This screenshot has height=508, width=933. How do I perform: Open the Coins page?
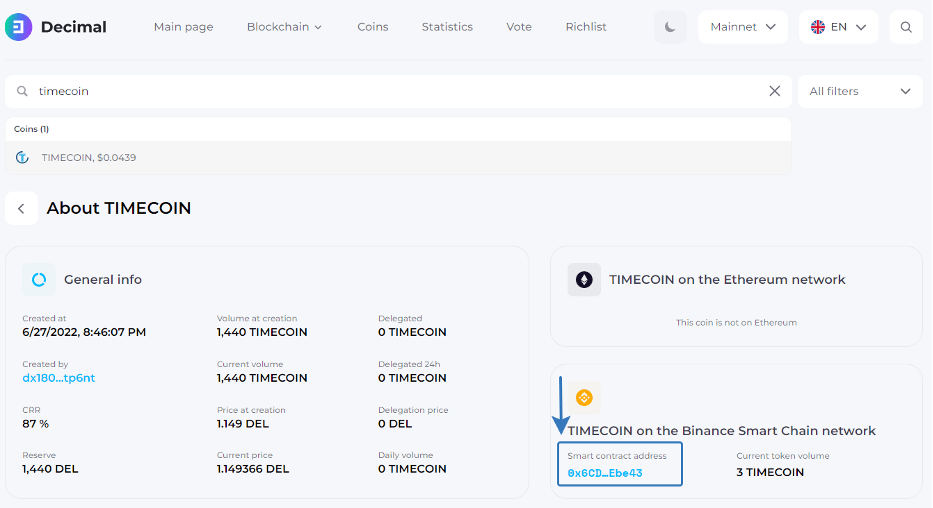pos(372,27)
